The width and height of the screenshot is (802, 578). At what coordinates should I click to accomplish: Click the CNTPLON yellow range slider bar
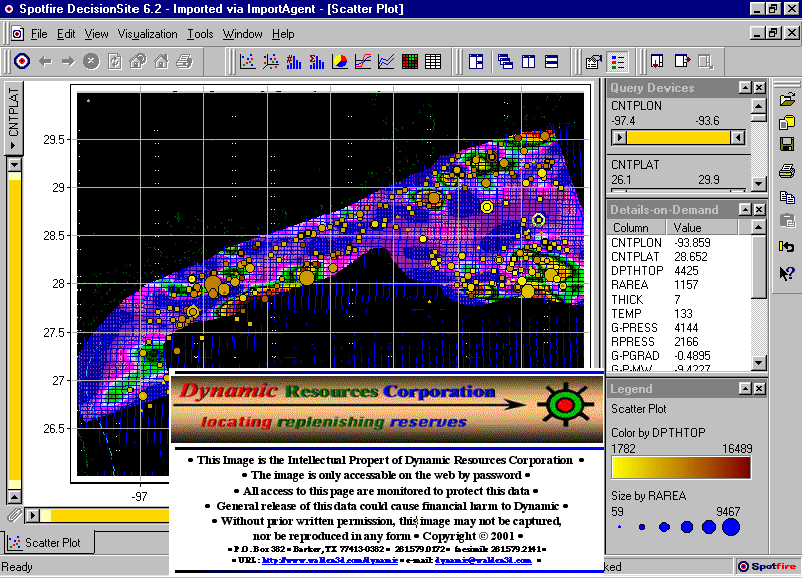point(680,137)
